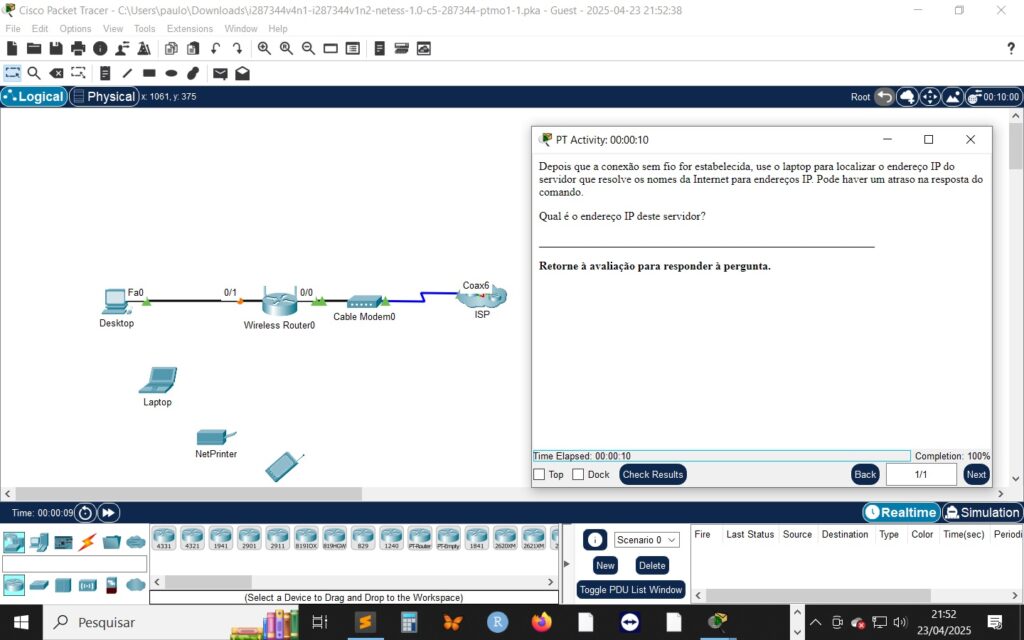1024x640 pixels.
Task: Click the page number field 1/1
Action: coord(921,475)
